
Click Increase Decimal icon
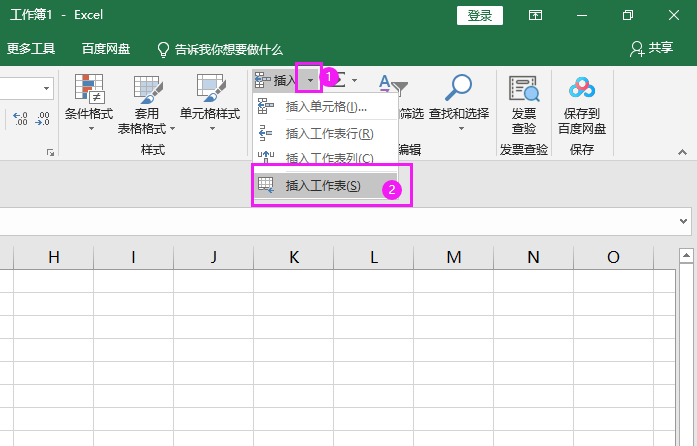[20, 119]
